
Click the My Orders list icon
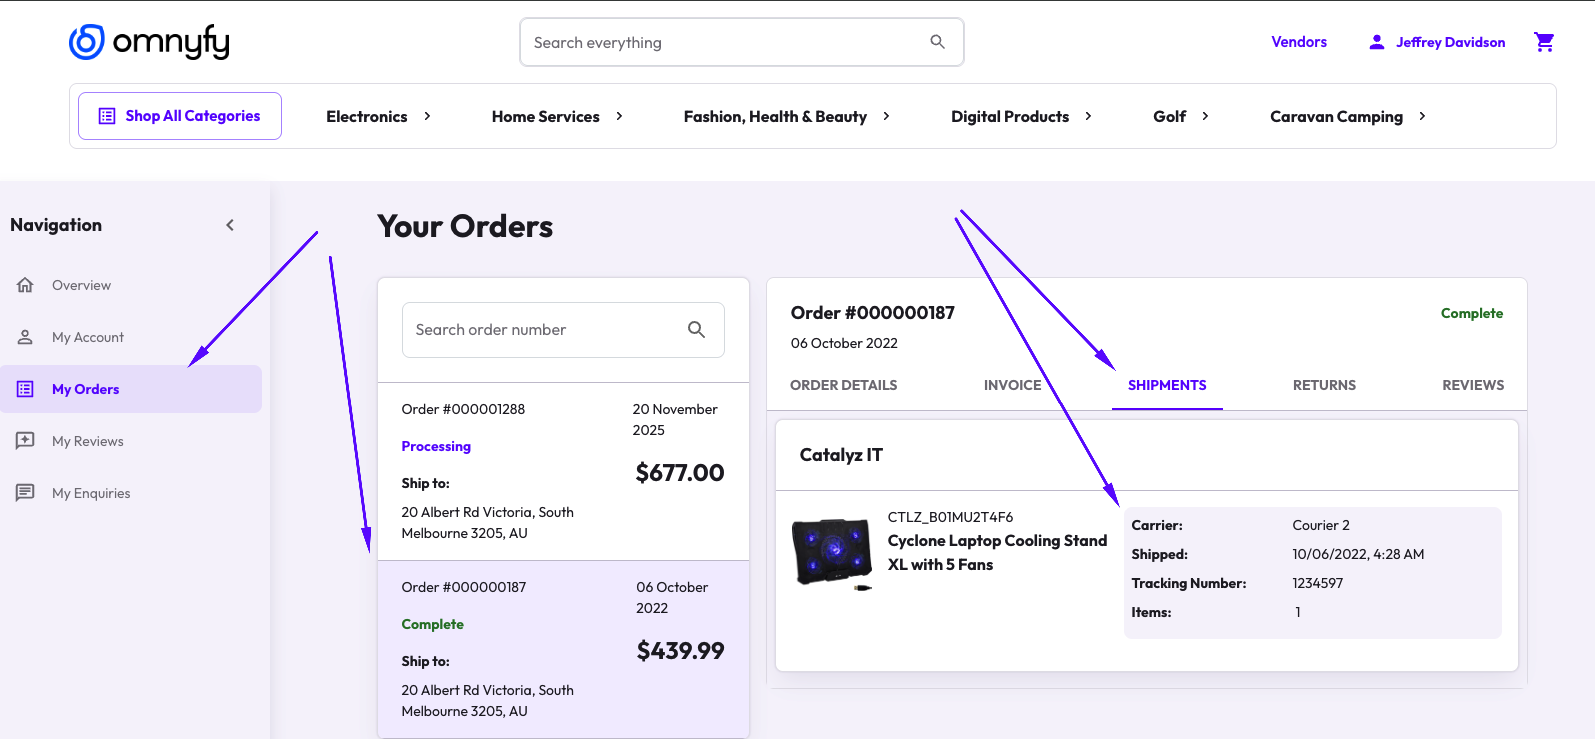[26, 389]
